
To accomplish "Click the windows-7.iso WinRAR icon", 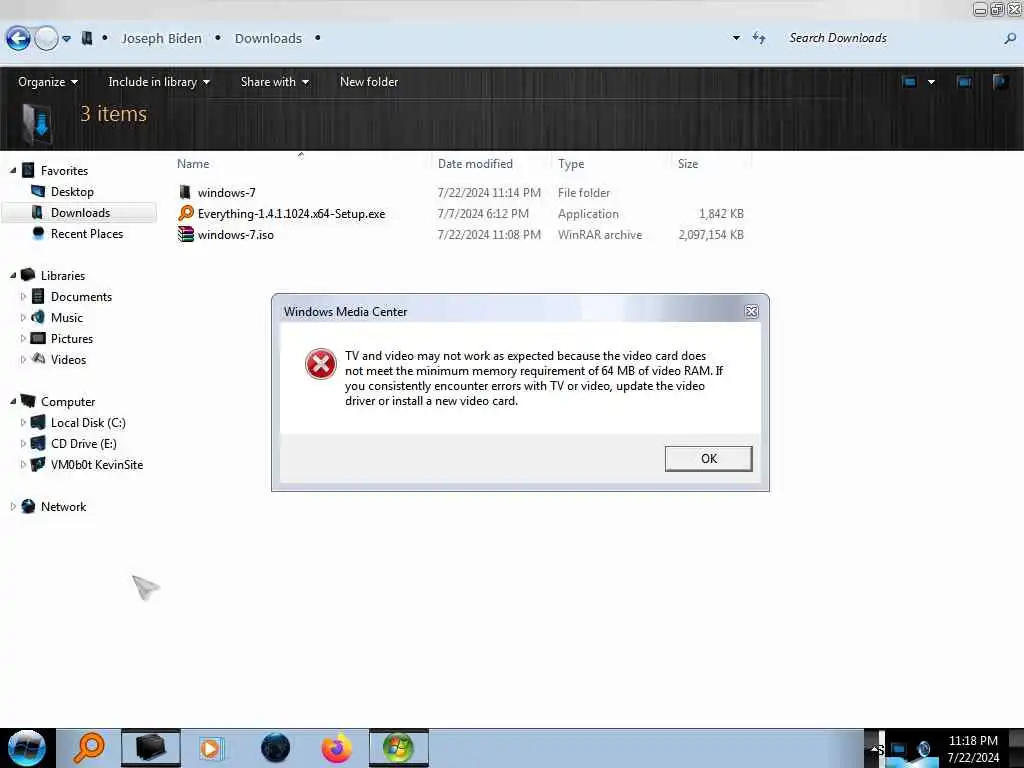I will coord(186,234).
